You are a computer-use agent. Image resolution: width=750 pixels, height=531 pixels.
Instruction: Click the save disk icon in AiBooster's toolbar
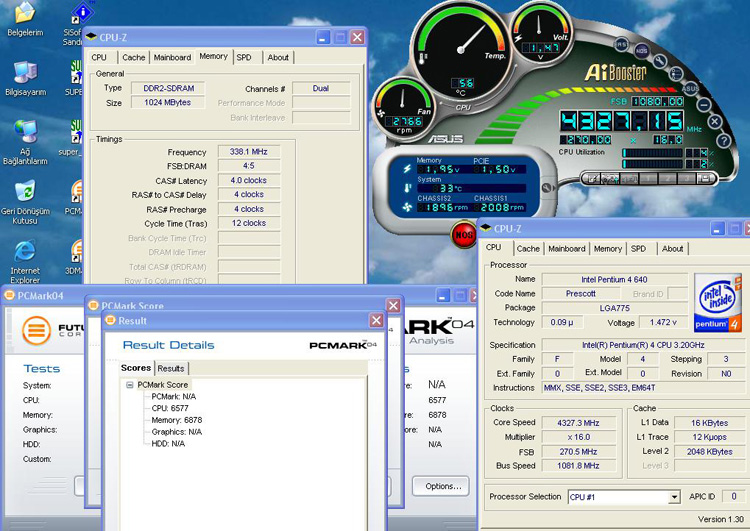(x=705, y=178)
